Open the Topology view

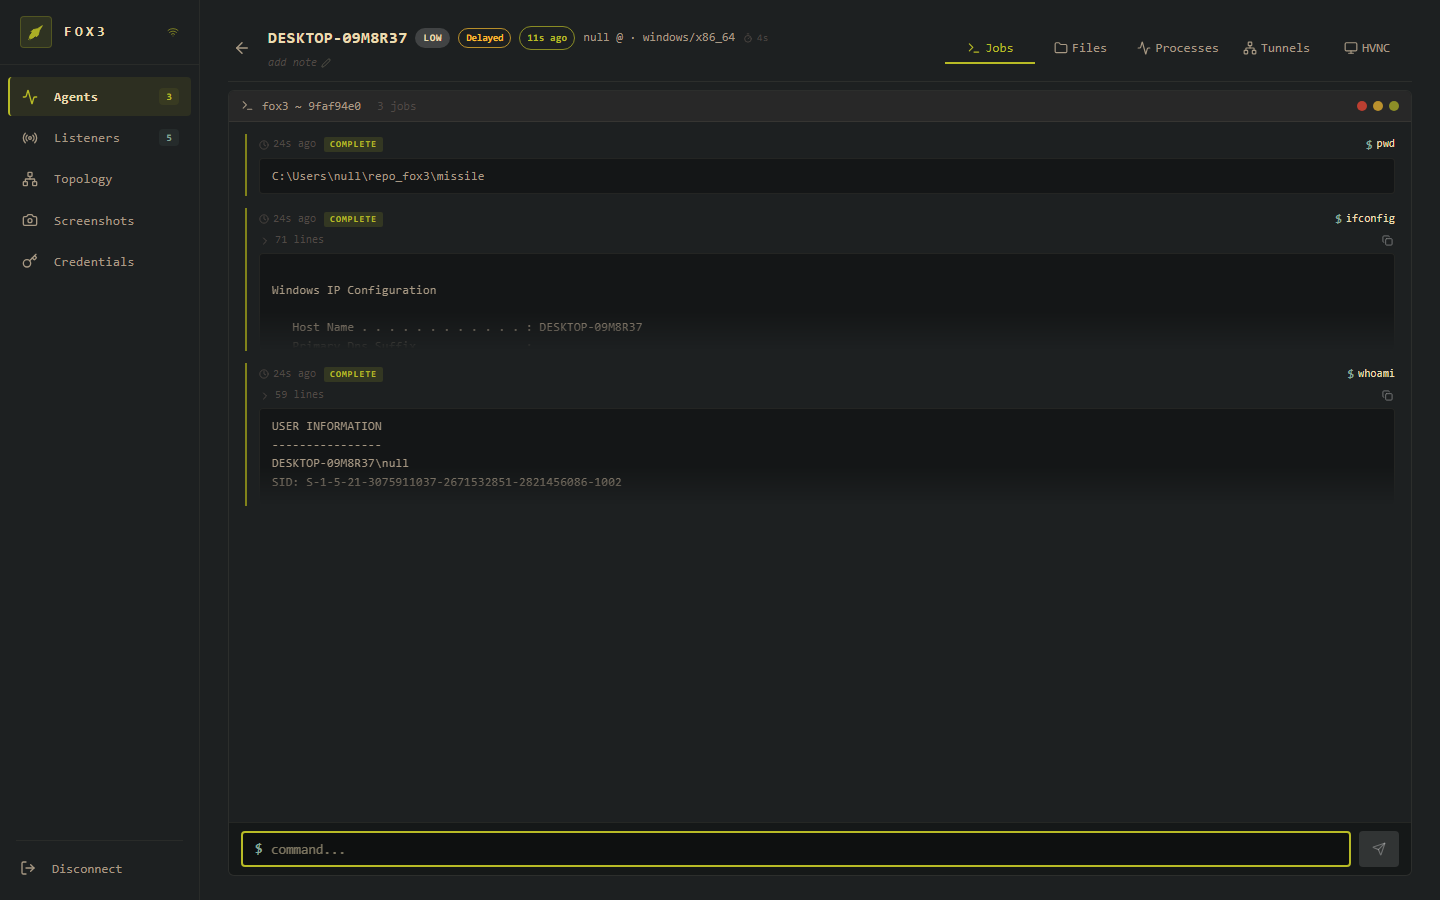99,179
